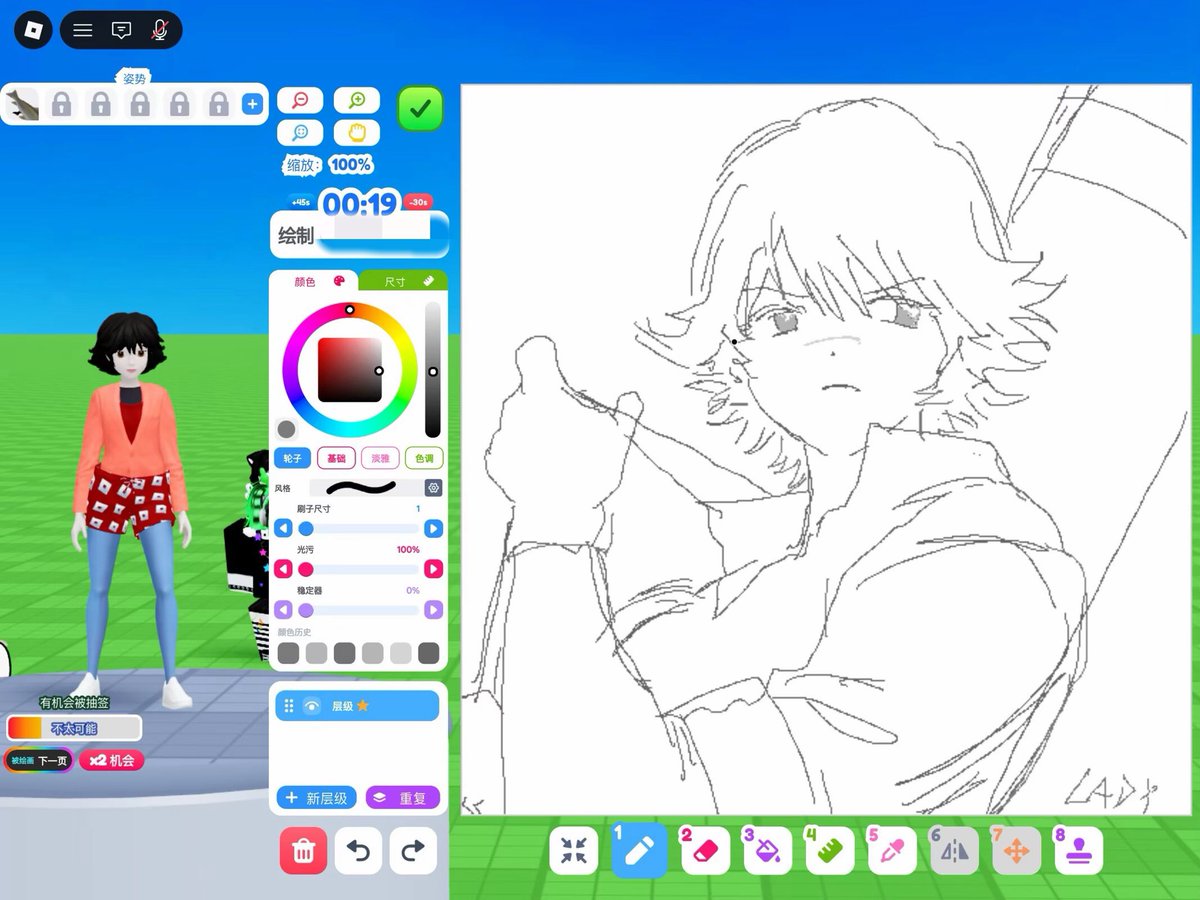This screenshot has width=1200, height=900.
Task: Click the brush size slider track
Action: (x=358, y=528)
